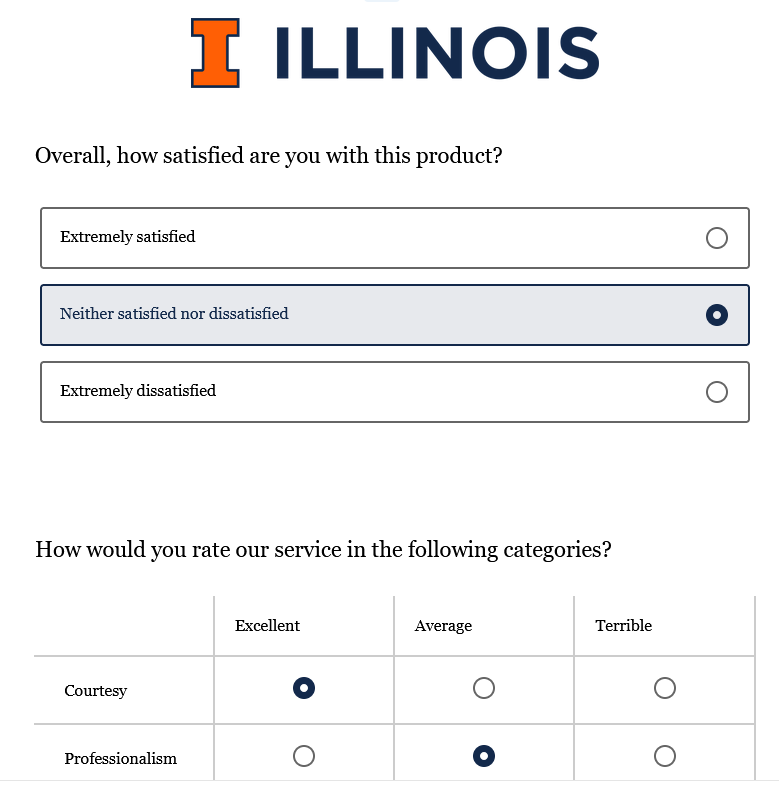Image resolution: width=779 pixels, height=793 pixels.
Task: Rate Courtesy as Terrible
Action: pyautogui.click(x=665, y=688)
